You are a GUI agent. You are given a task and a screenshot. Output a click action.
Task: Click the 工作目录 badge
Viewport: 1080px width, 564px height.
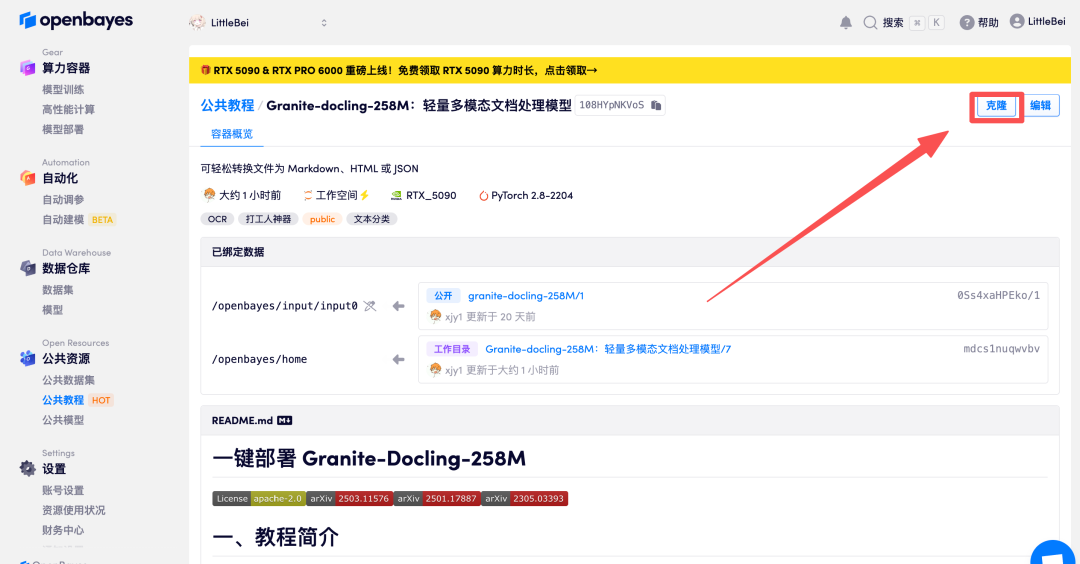(452, 349)
